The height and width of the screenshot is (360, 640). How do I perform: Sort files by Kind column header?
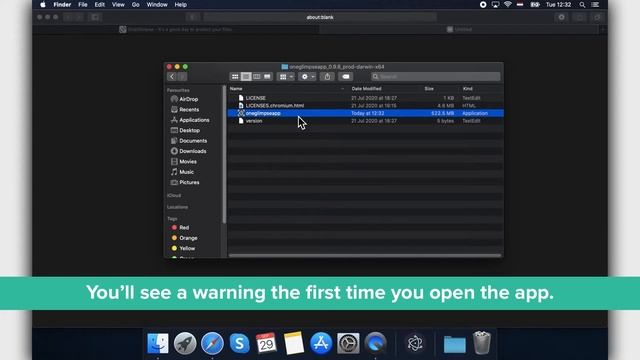467,89
